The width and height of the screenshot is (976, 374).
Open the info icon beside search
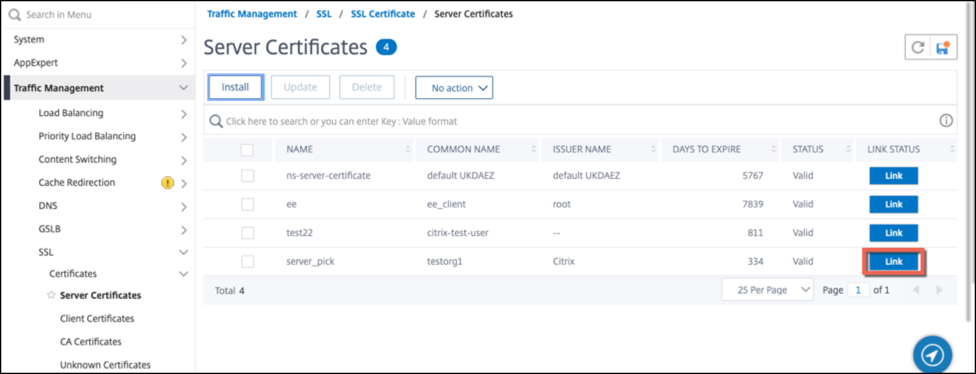pos(946,121)
